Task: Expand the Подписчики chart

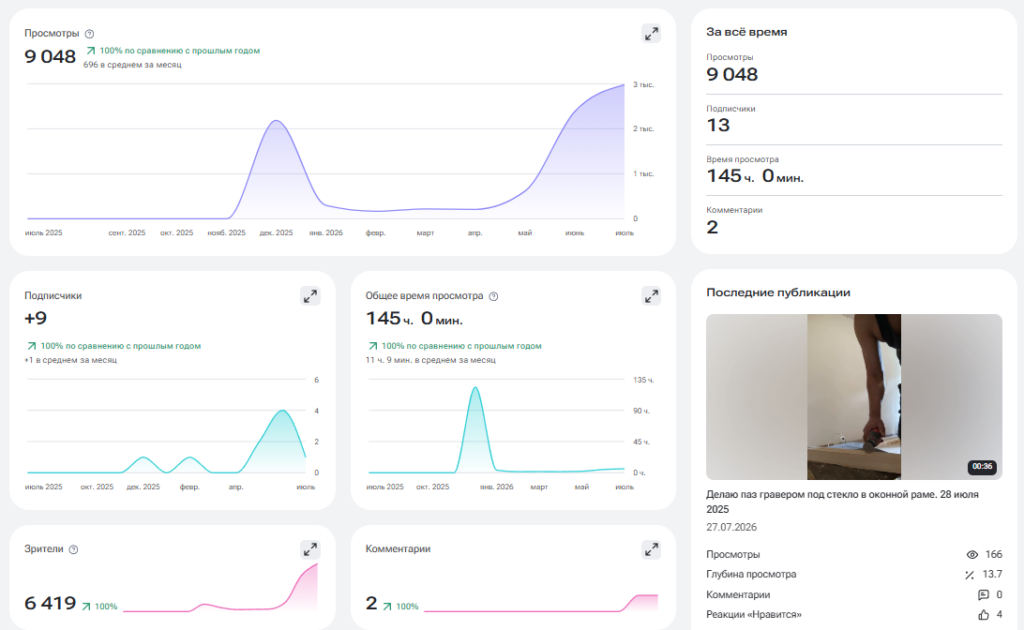Action: point(310,296)
